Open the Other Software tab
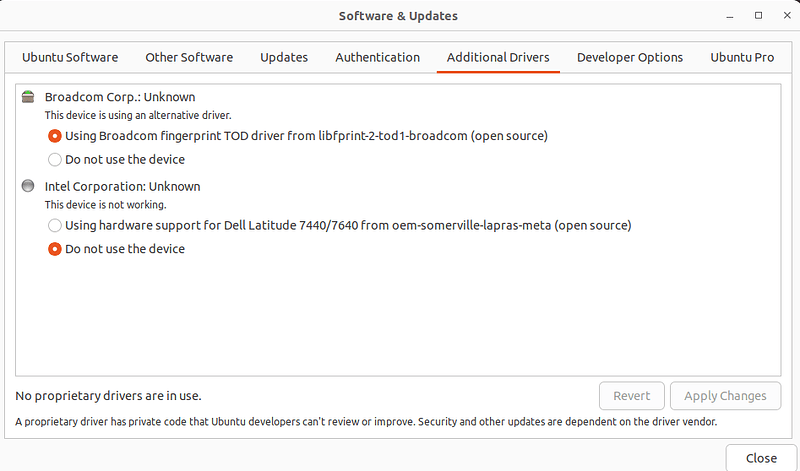The height and width of the screenshot is (471, 800). click(189, 57)
